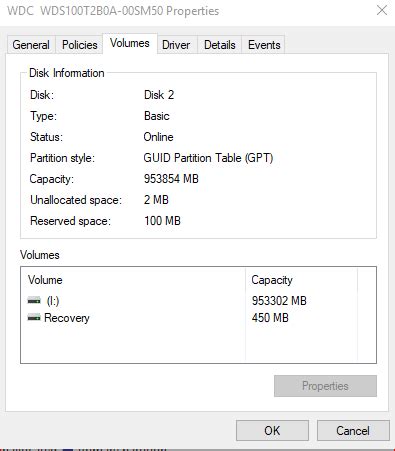Click the 'Disk 2' value
The height and width of the screenshot is (451, 395).
coord(159,95)
